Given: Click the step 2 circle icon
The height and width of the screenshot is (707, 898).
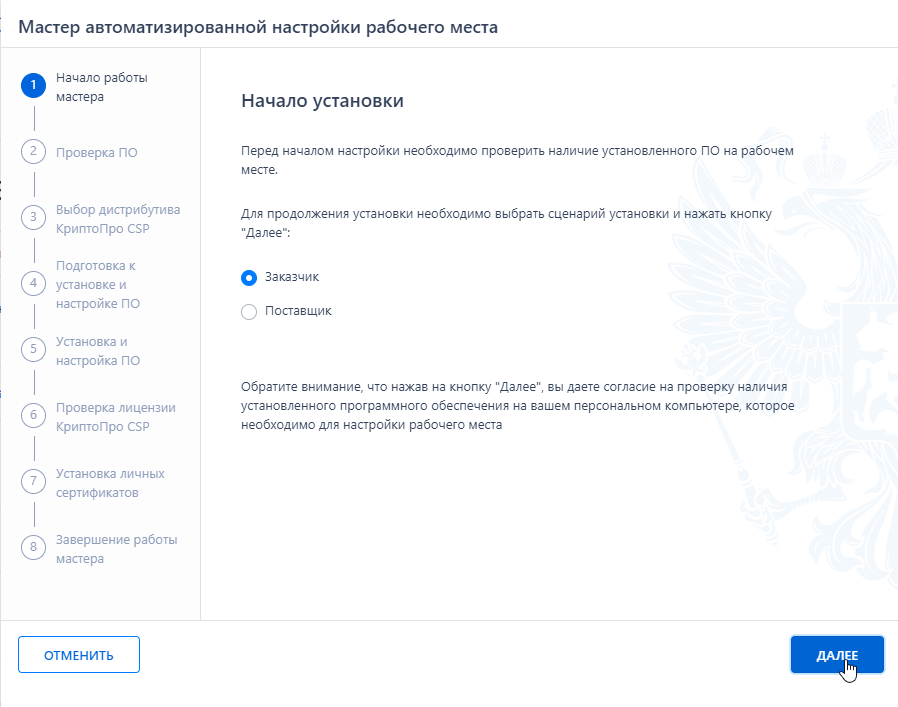Looking at the screenshot, I should 34,152.
